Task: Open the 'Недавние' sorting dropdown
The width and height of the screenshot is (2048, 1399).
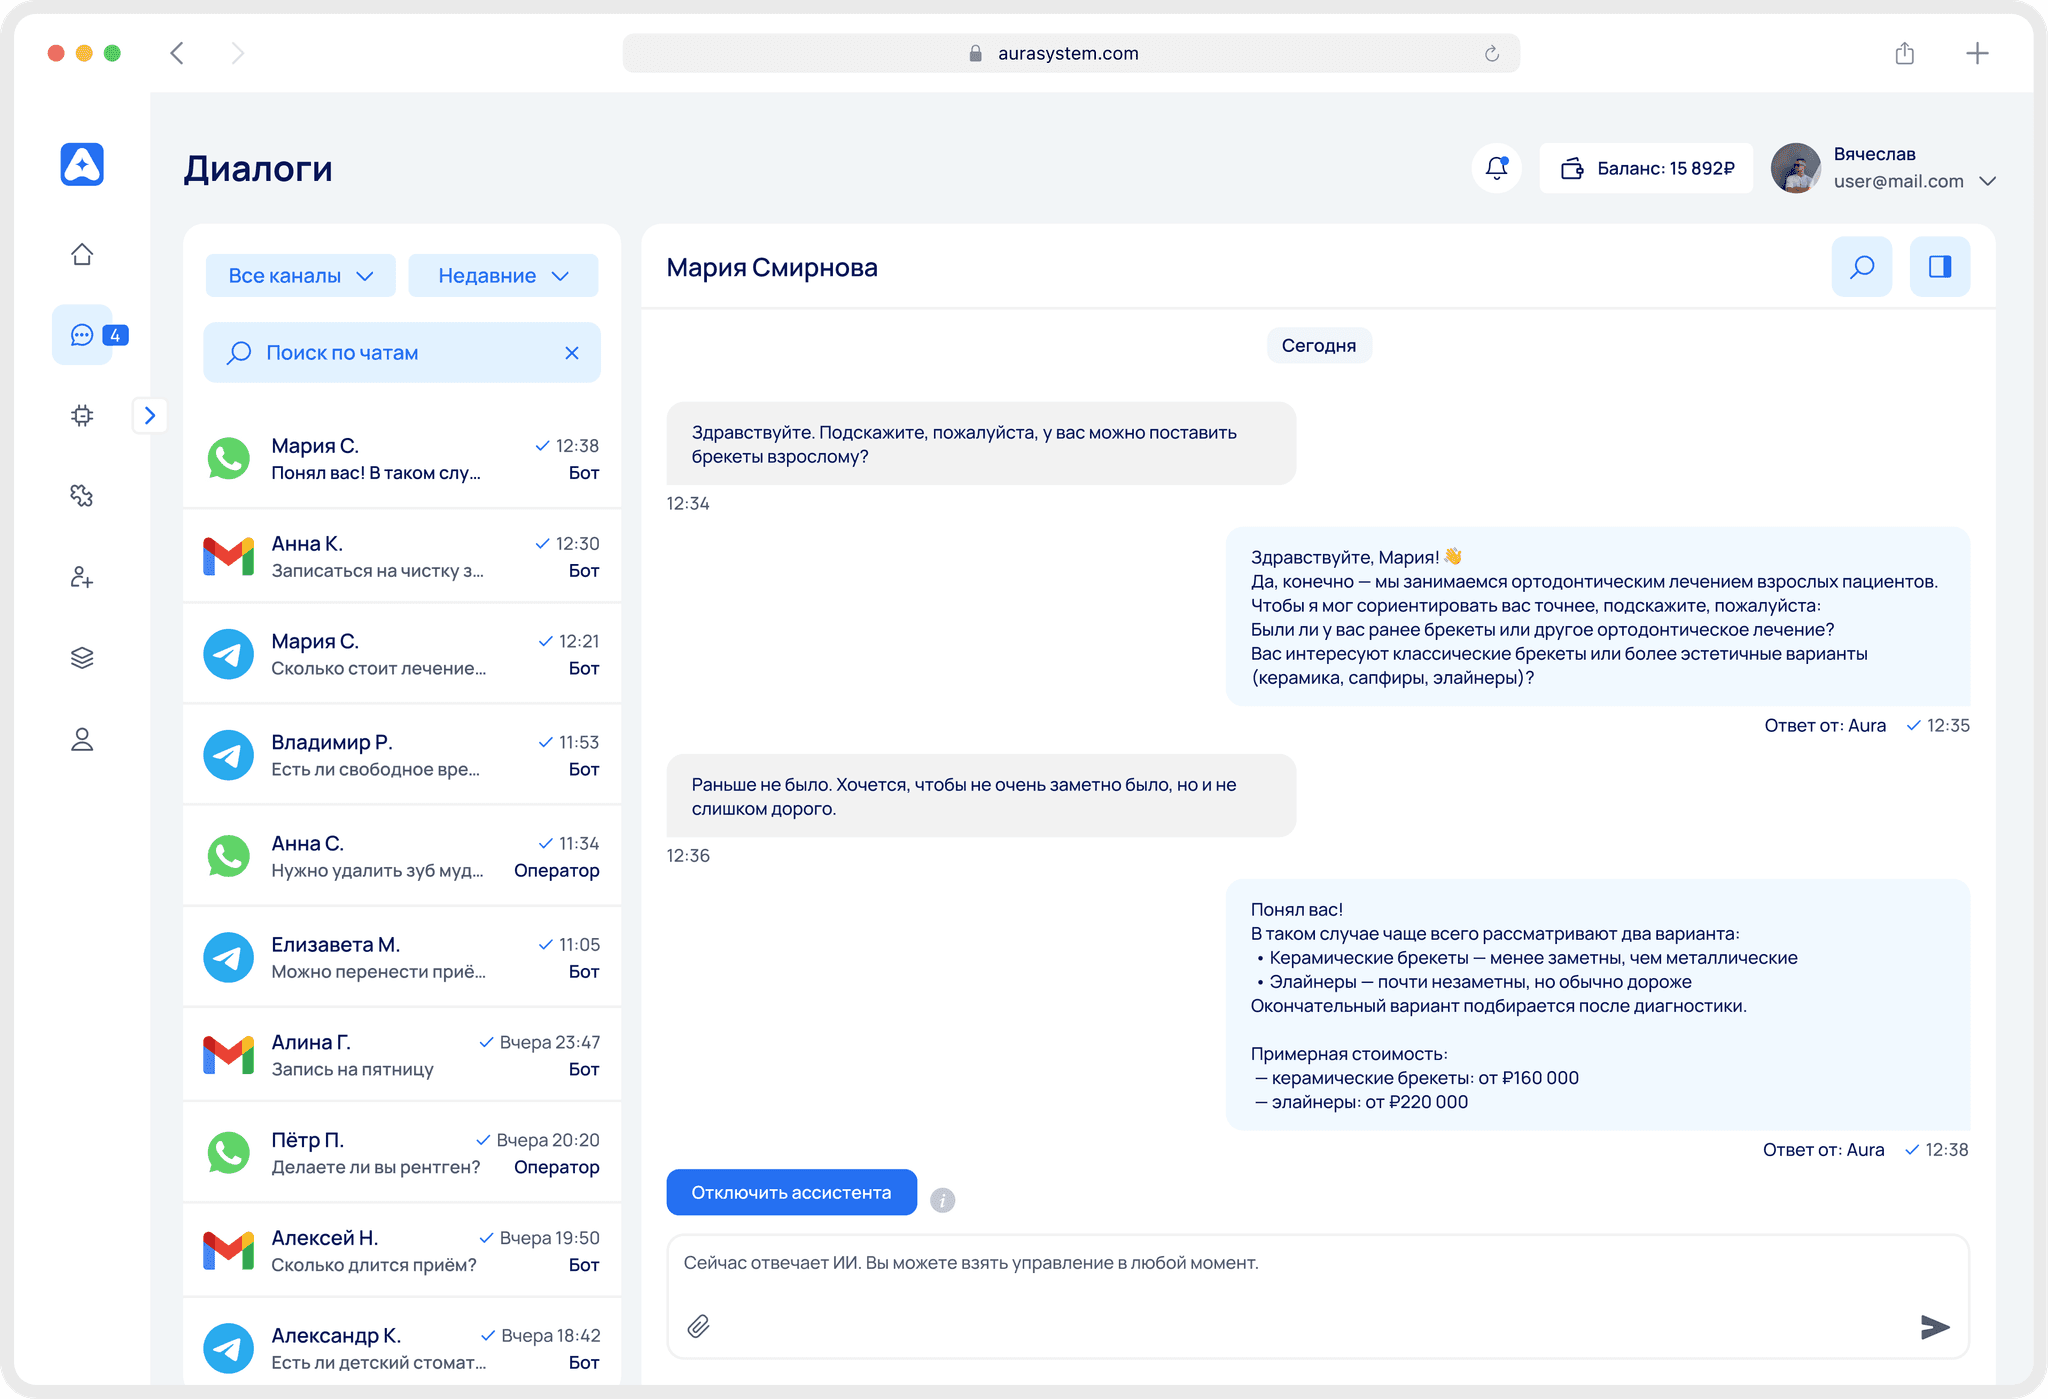Action: coord(503,275)
